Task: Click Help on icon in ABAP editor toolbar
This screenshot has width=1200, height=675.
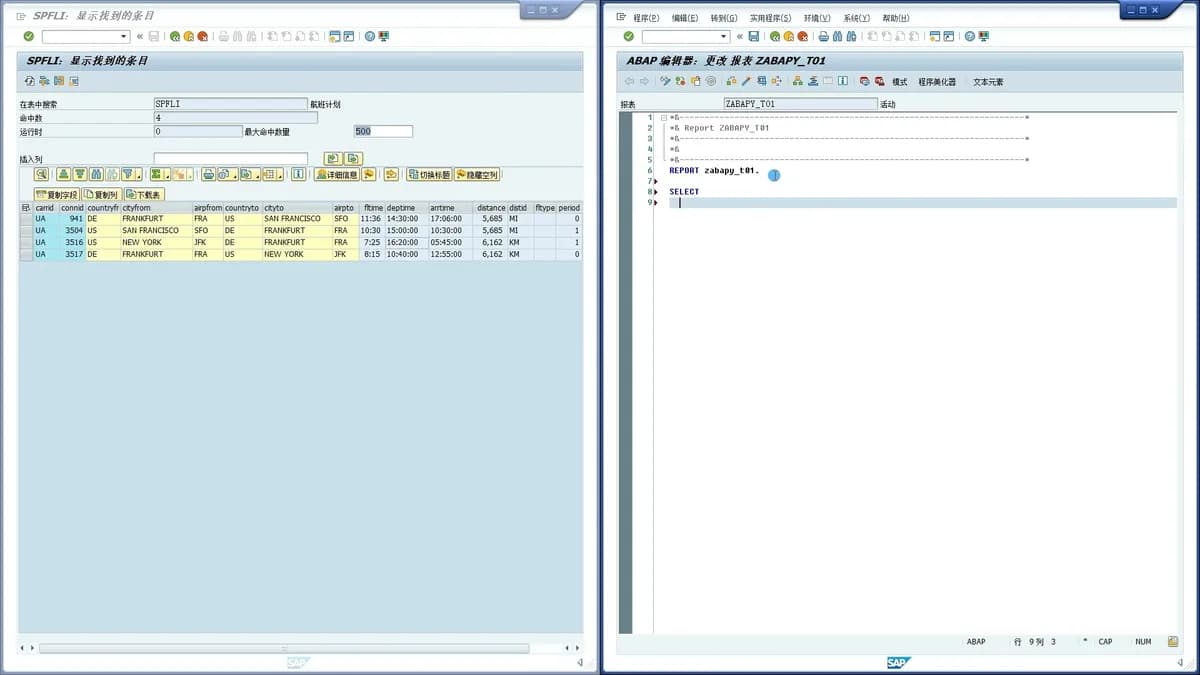Action: 843,81
